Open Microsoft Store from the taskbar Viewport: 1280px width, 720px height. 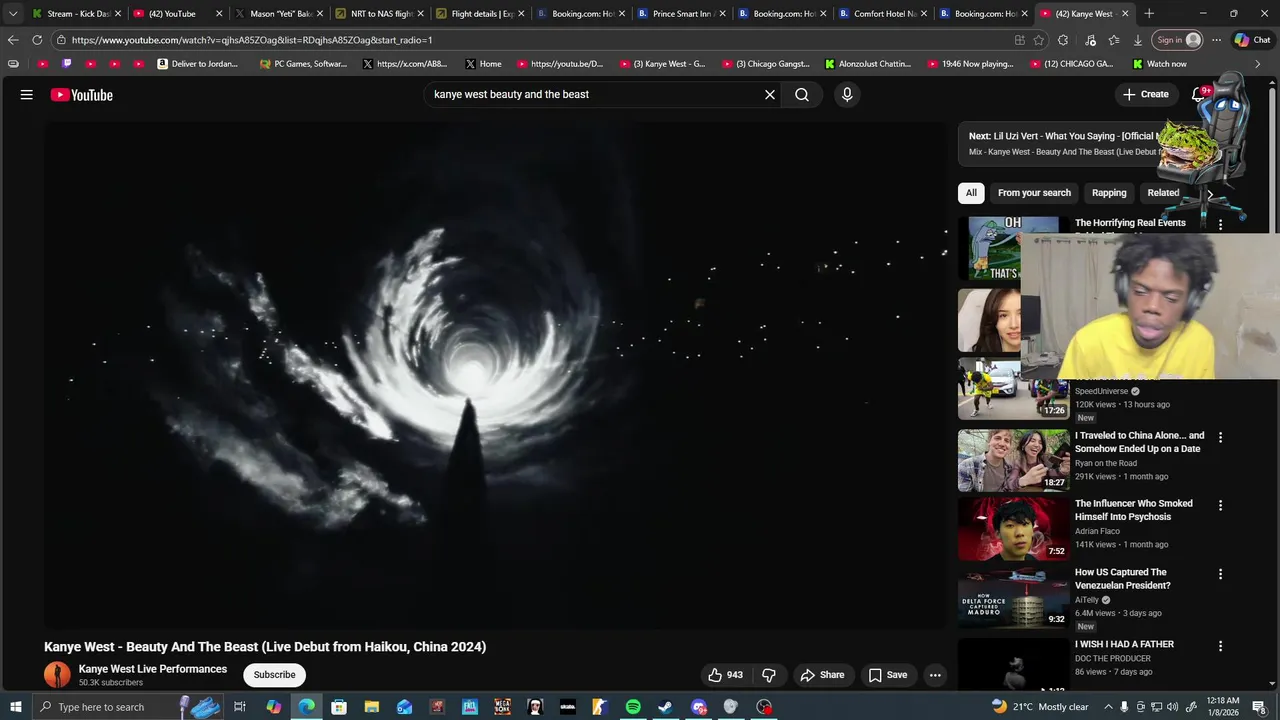coord(339,707)
